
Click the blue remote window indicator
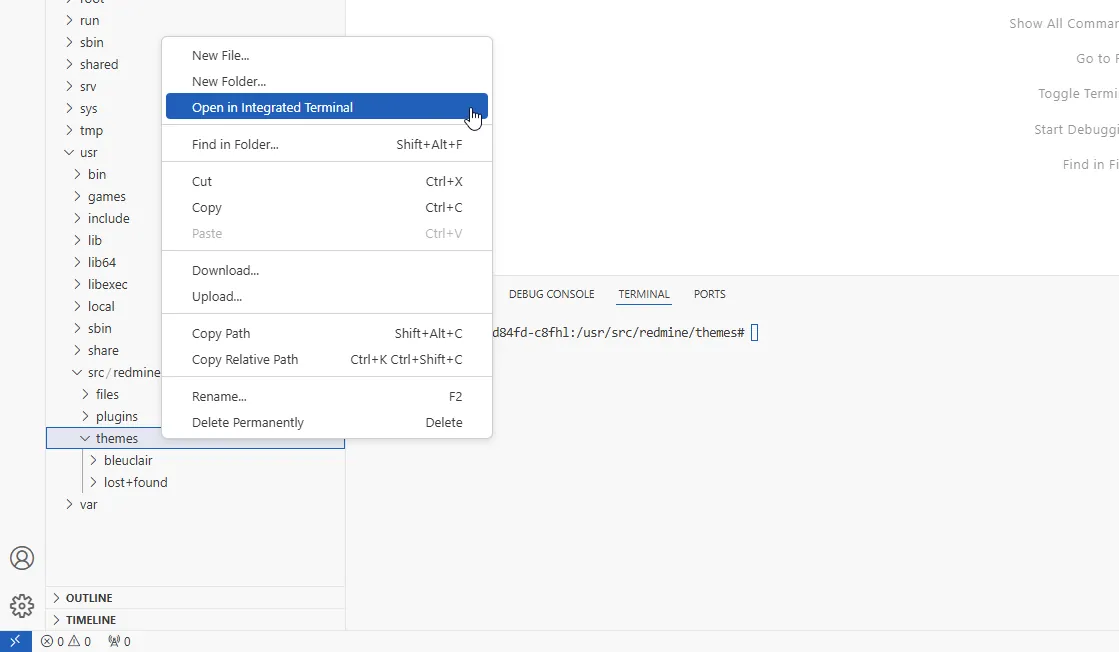[x=15, y=641]
